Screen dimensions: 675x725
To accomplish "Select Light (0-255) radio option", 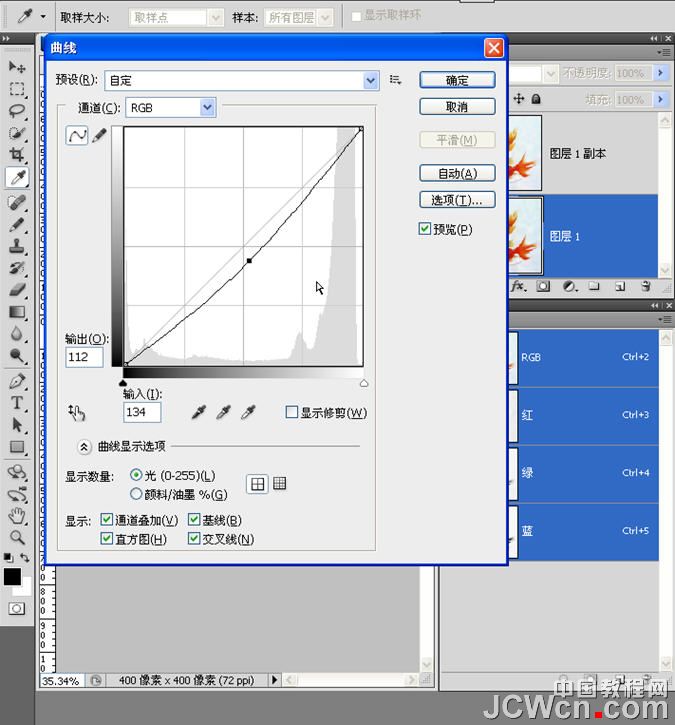I will coord(136,475).
